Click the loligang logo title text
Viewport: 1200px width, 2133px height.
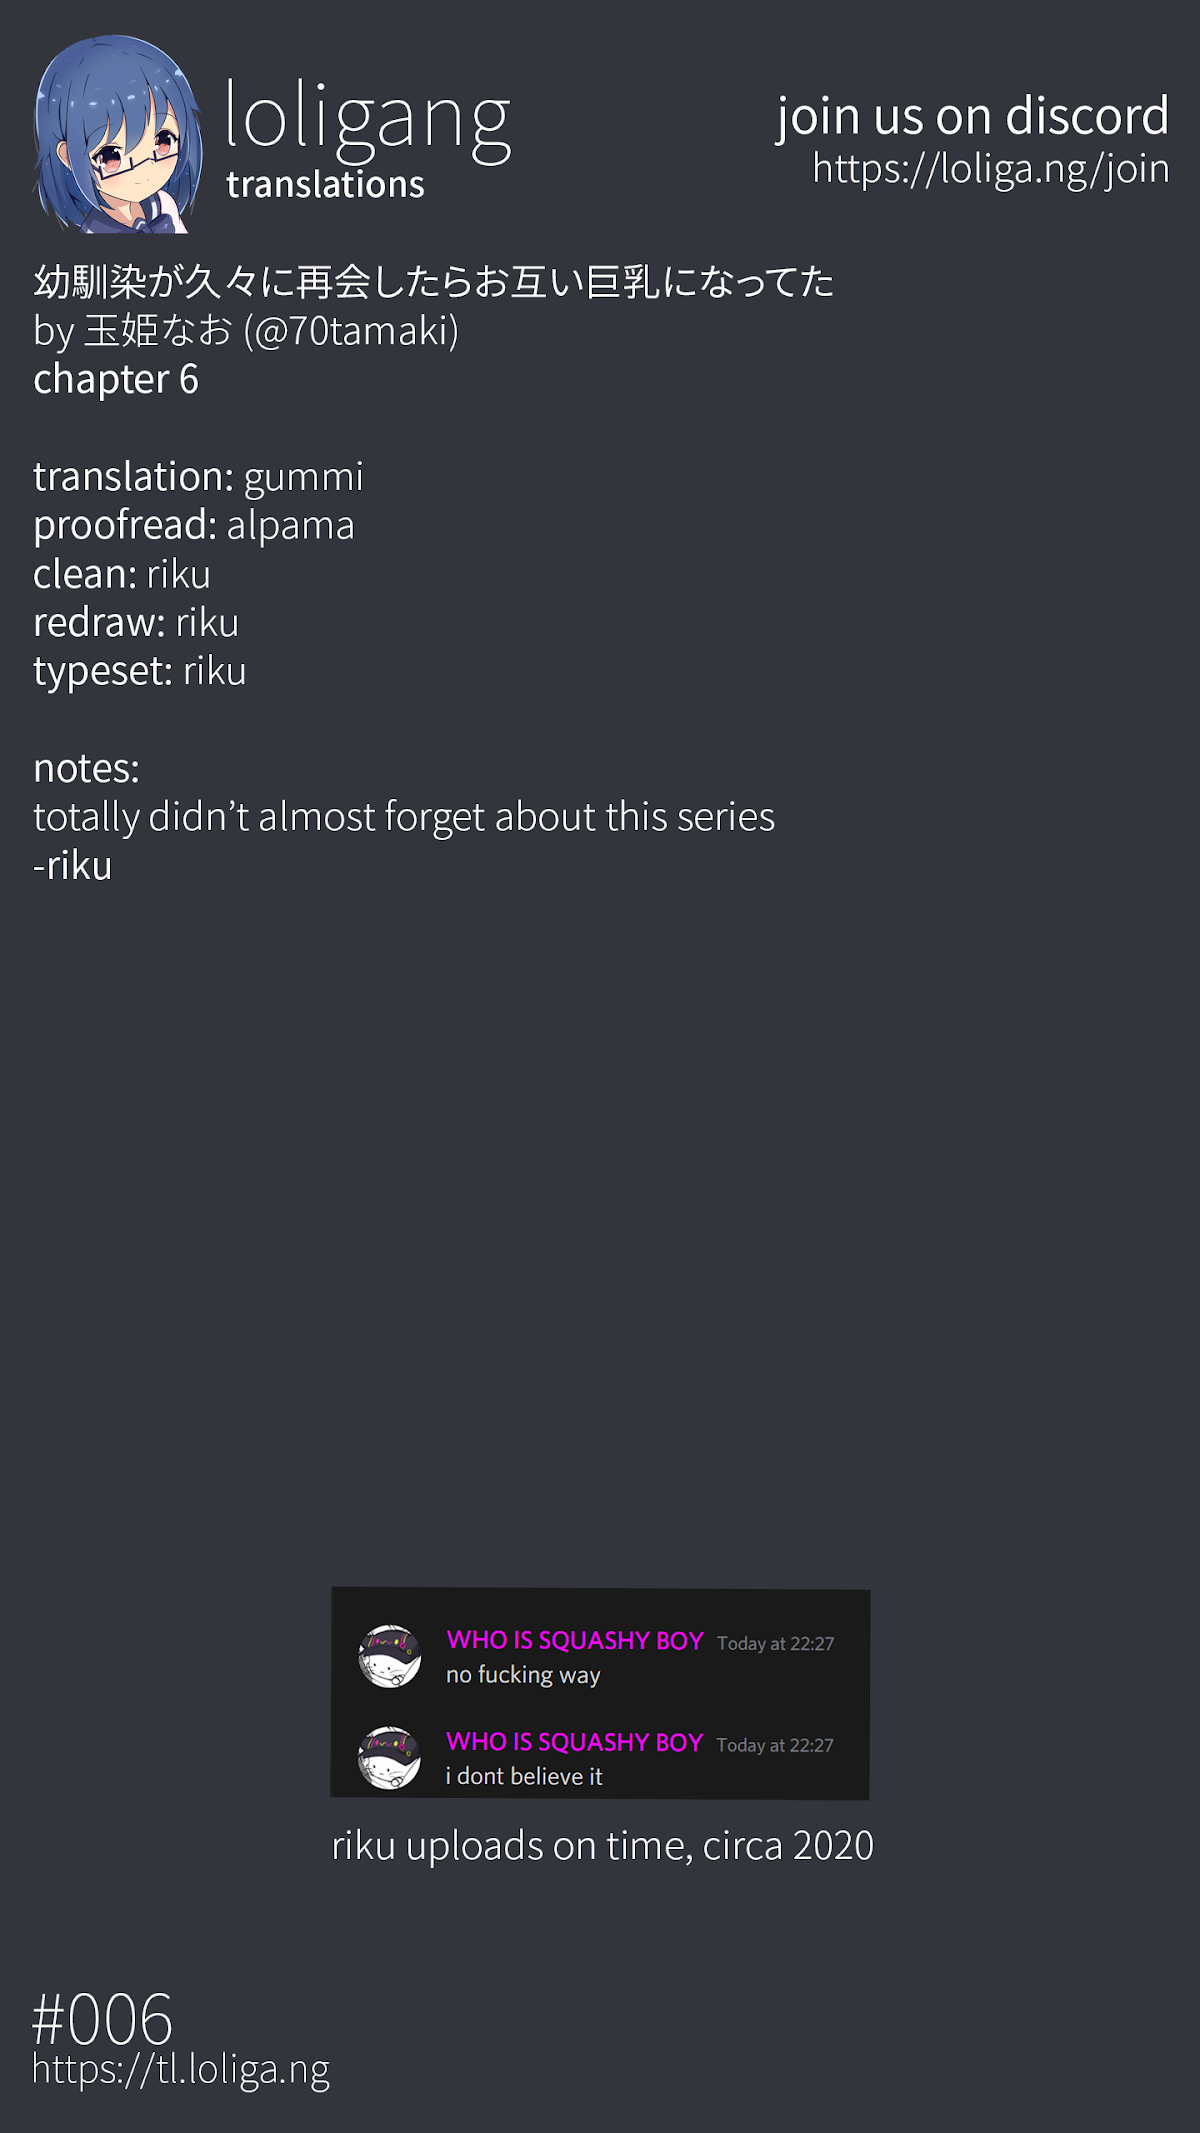(368, 120)
